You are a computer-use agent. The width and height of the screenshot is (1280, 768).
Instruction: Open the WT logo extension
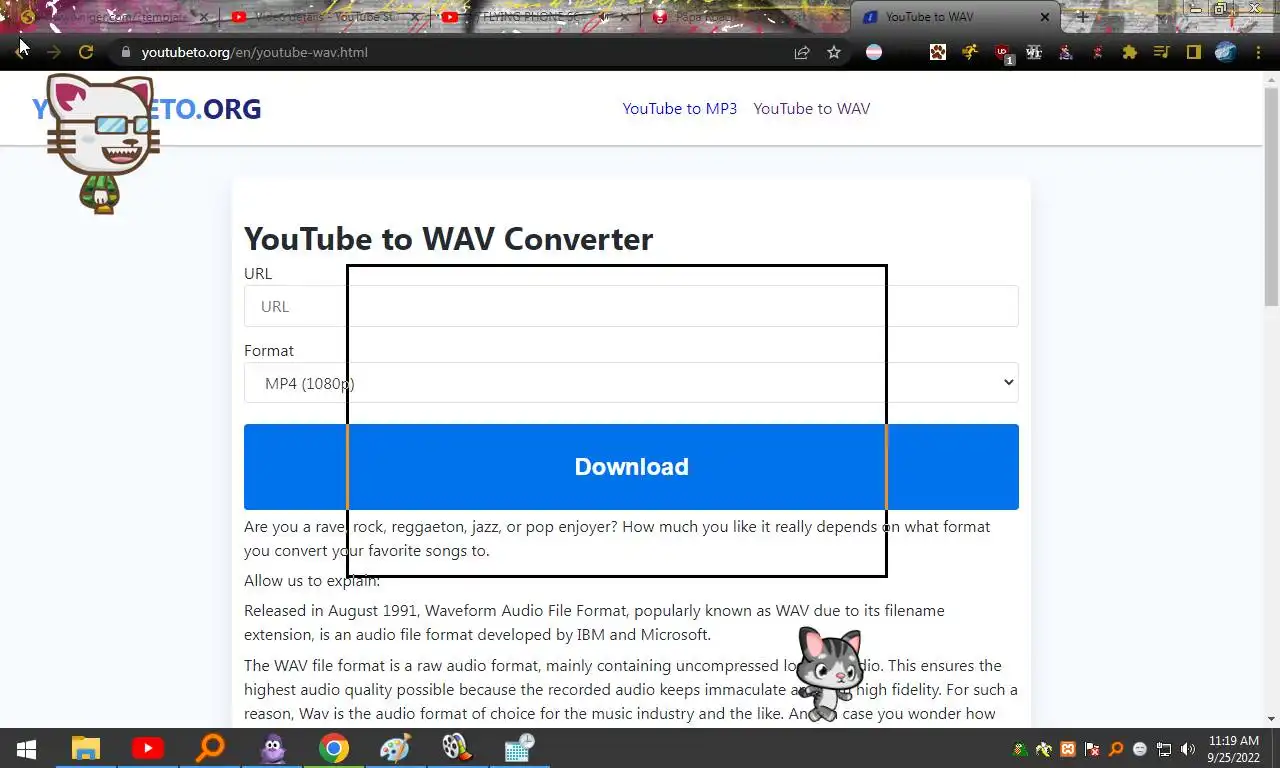[x=1034, y=52]
